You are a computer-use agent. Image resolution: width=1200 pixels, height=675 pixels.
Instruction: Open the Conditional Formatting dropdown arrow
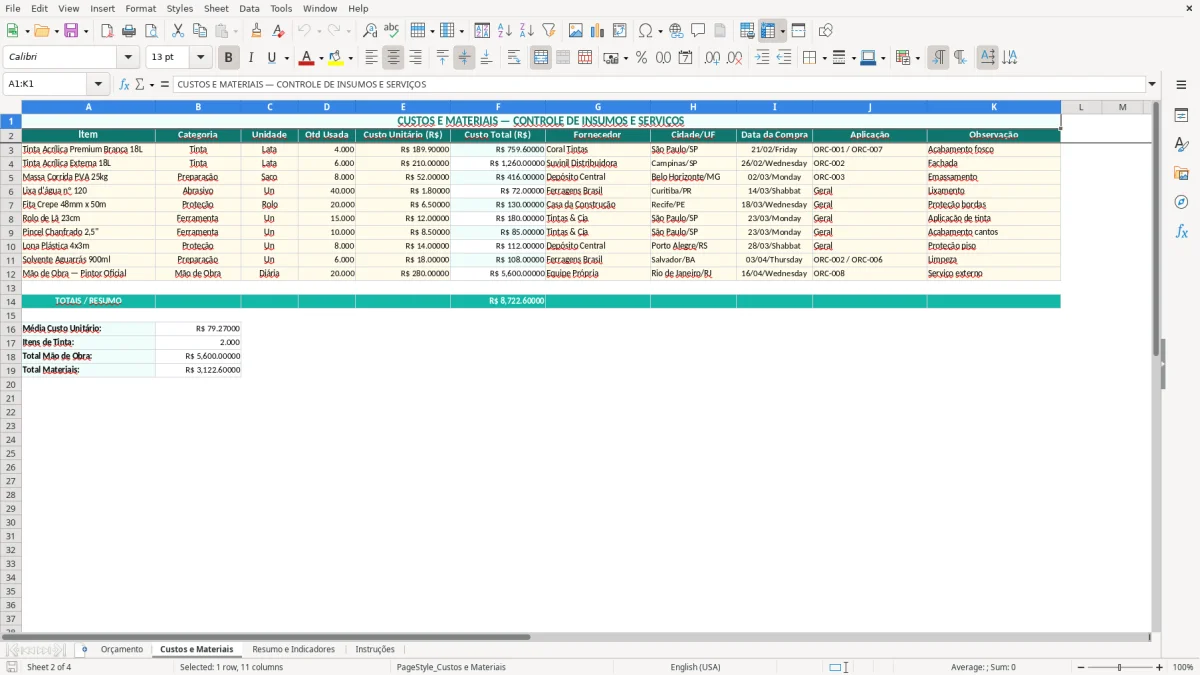point(917,58)
